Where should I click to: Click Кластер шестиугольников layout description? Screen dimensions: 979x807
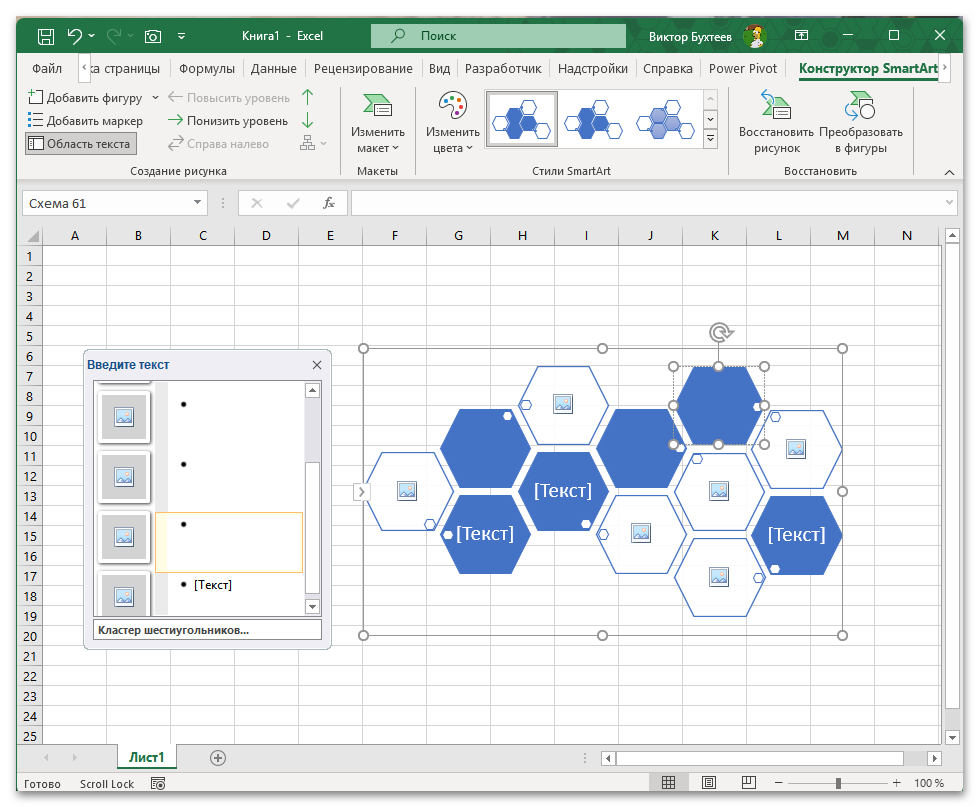pyautogui.click(x=207, y=630)
